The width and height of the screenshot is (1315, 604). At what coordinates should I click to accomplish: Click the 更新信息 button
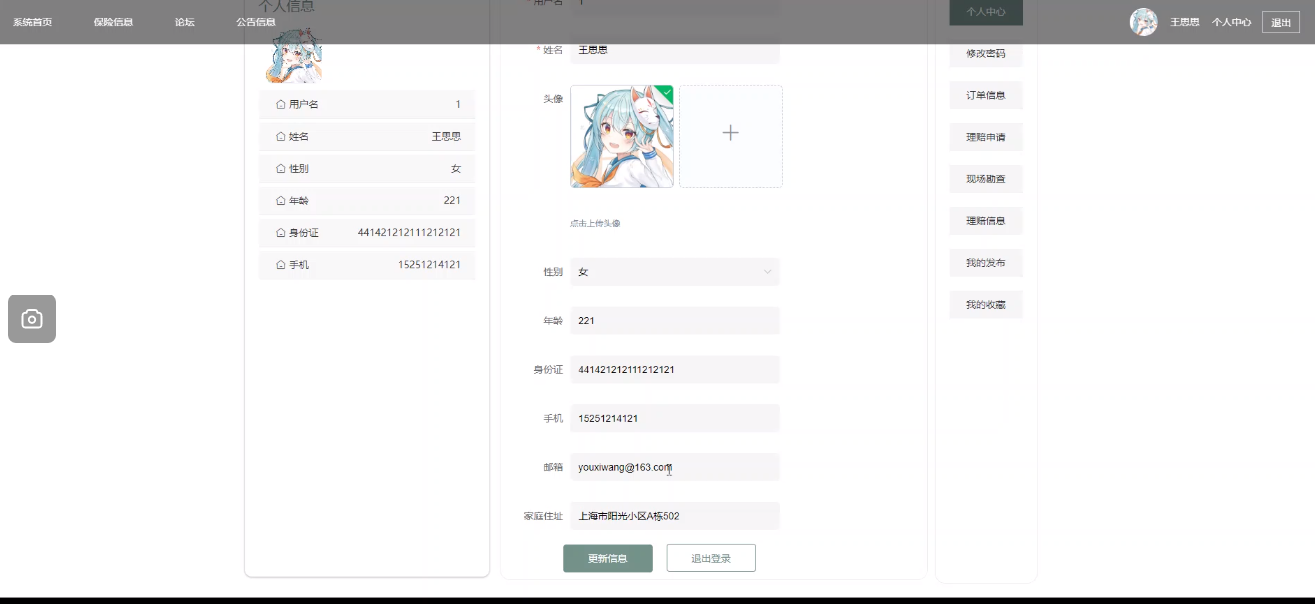tap(608, 558)
